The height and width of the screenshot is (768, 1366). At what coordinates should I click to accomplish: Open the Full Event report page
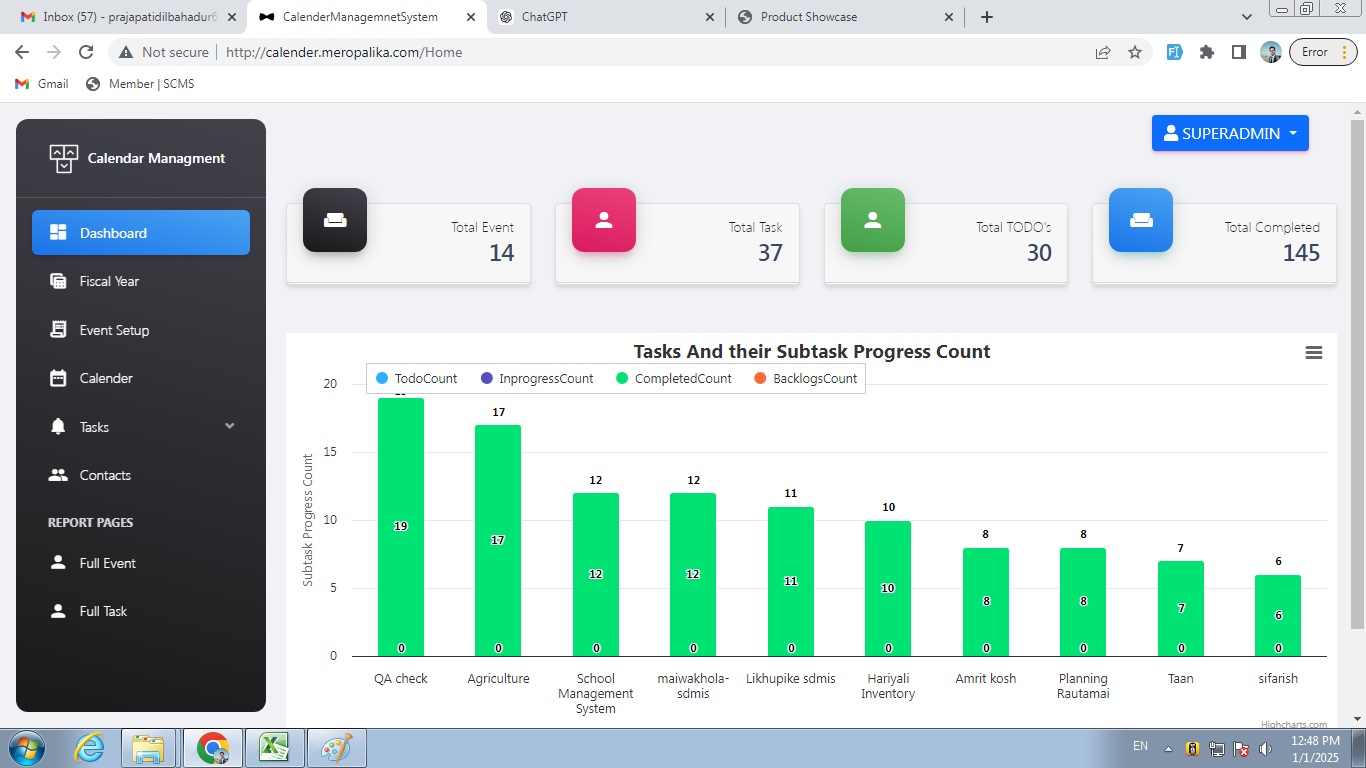coord(107,563)
